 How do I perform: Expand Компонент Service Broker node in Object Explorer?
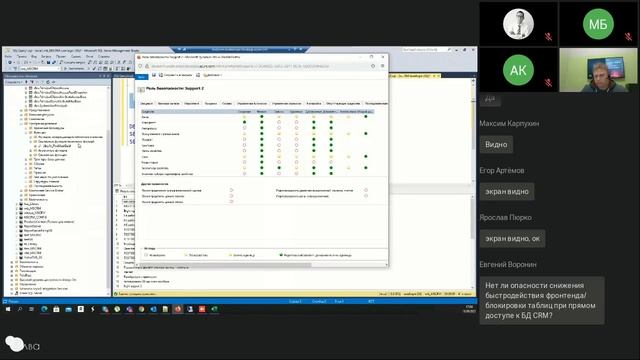21,191
